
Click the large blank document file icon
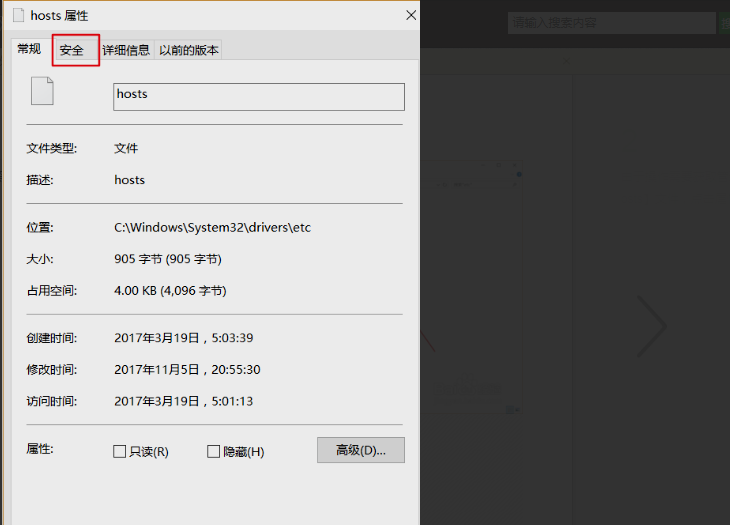(42, 91)
